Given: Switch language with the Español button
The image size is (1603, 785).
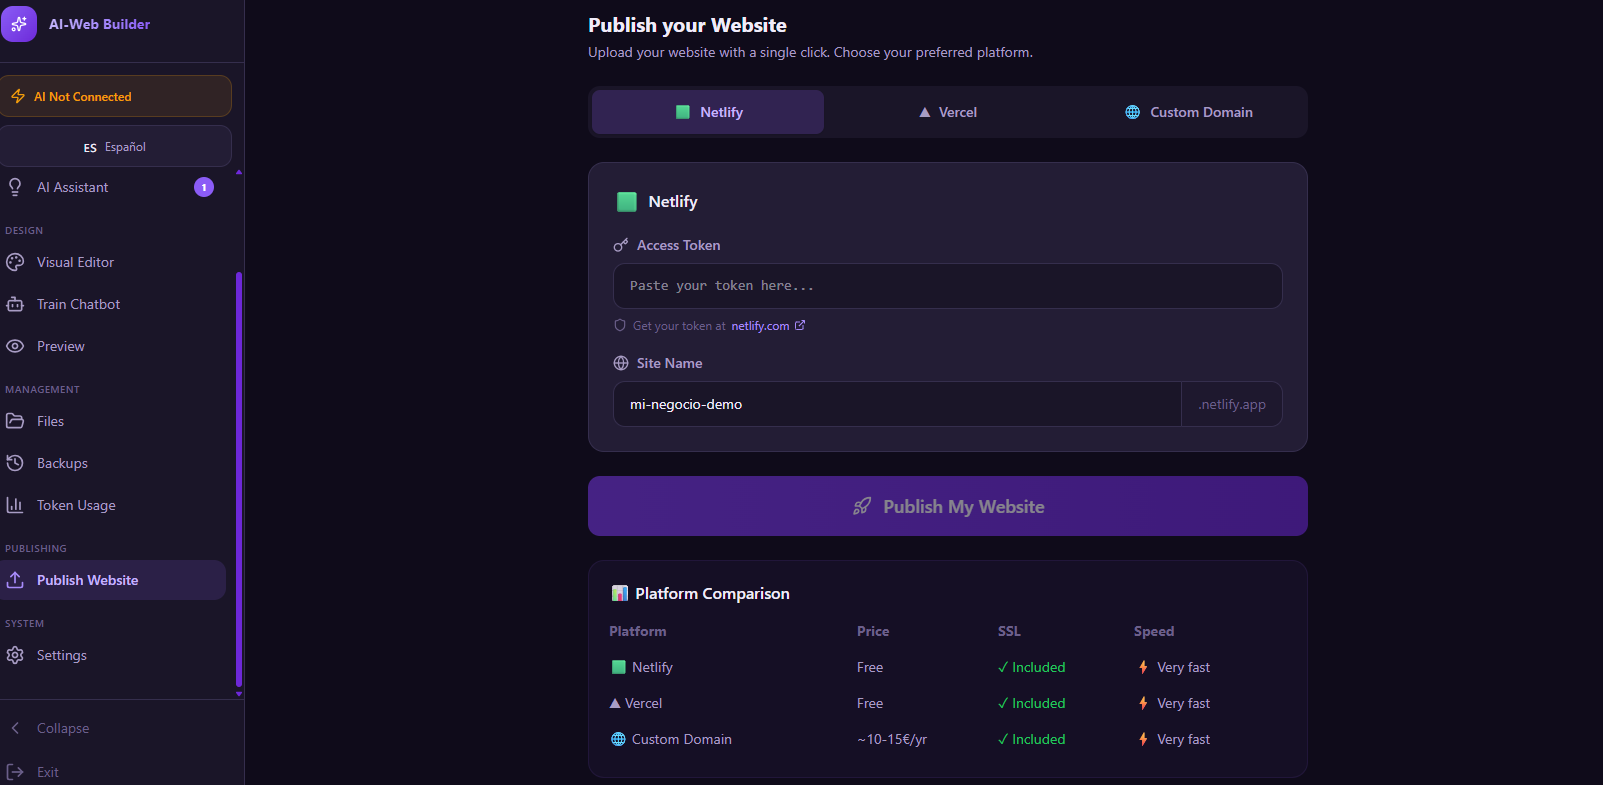Looking at the screenshot, I should 116,147.
